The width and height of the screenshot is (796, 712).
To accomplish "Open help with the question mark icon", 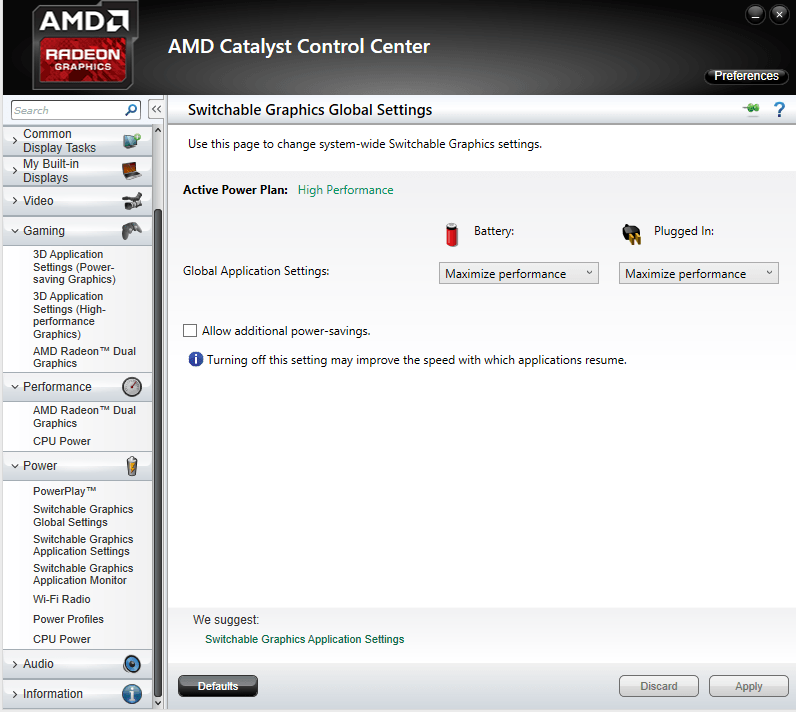I will pos(779,109).
